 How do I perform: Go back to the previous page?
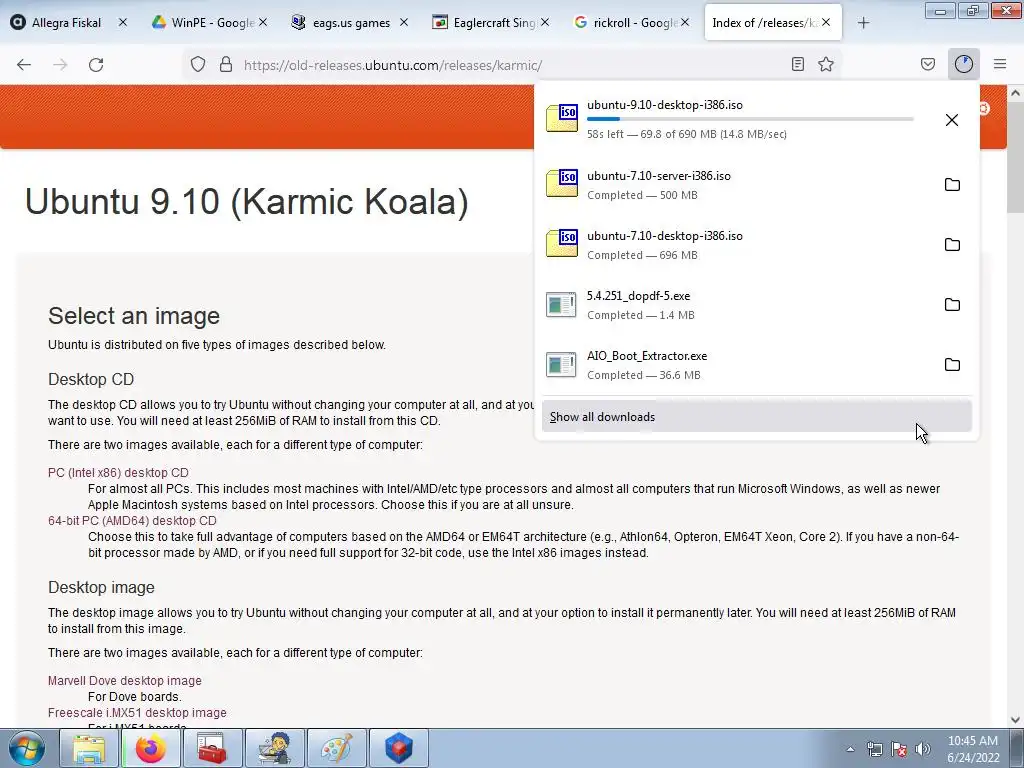tap(24, 65)
